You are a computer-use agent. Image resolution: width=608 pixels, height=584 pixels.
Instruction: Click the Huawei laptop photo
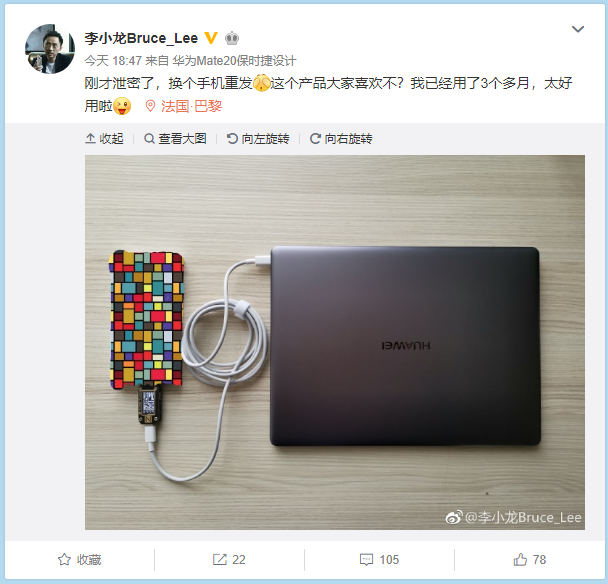click(x=335, y=342)
